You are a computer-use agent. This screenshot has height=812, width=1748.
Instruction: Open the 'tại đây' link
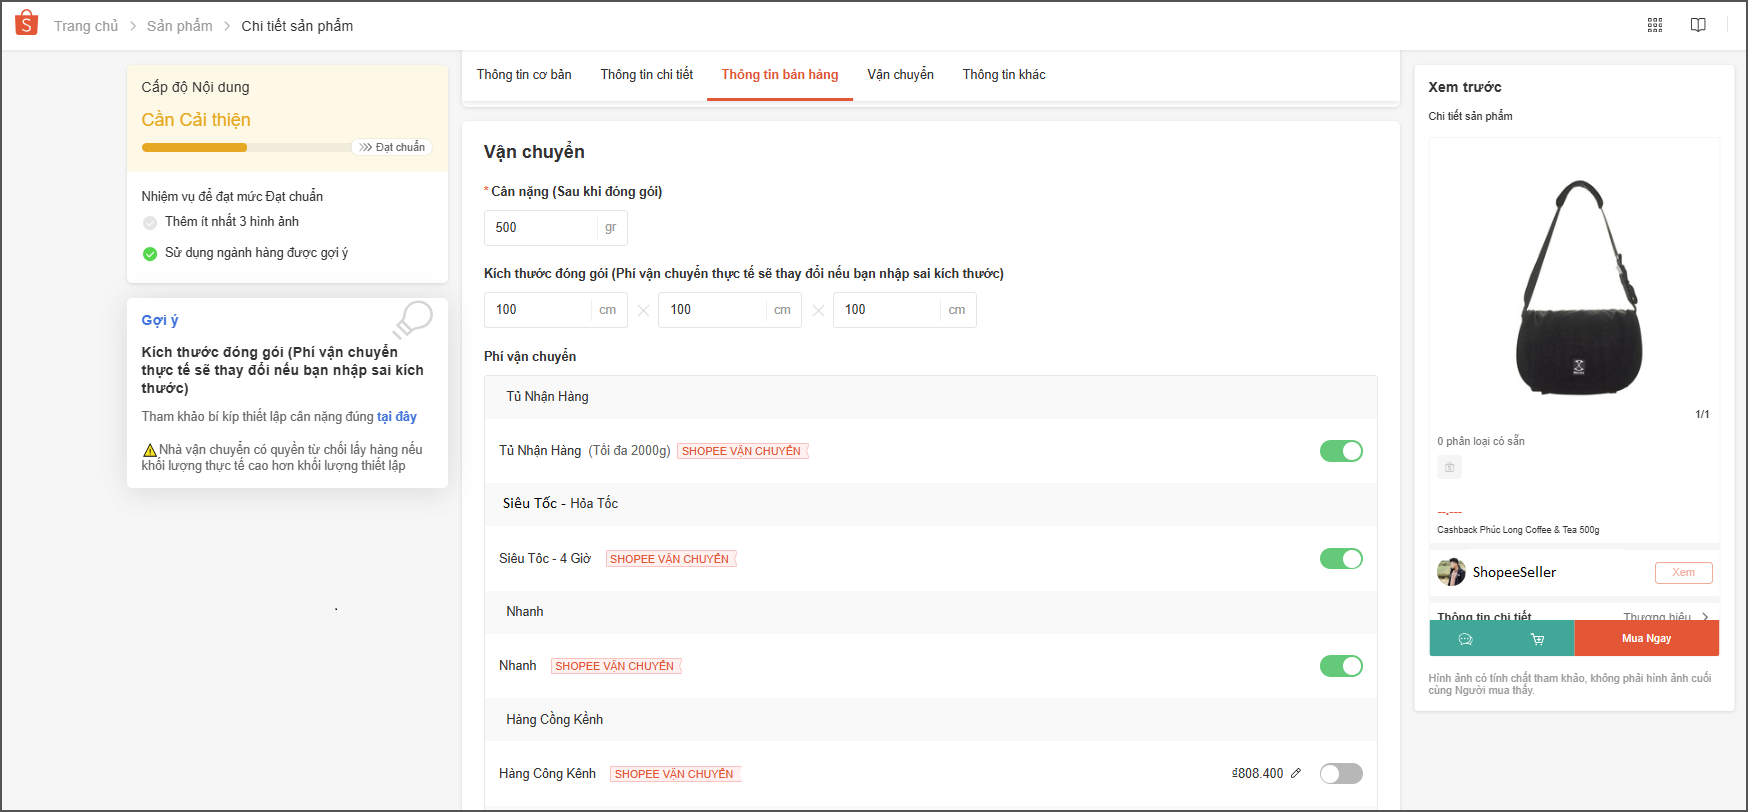pyautogui.click(x=397, y=416)
